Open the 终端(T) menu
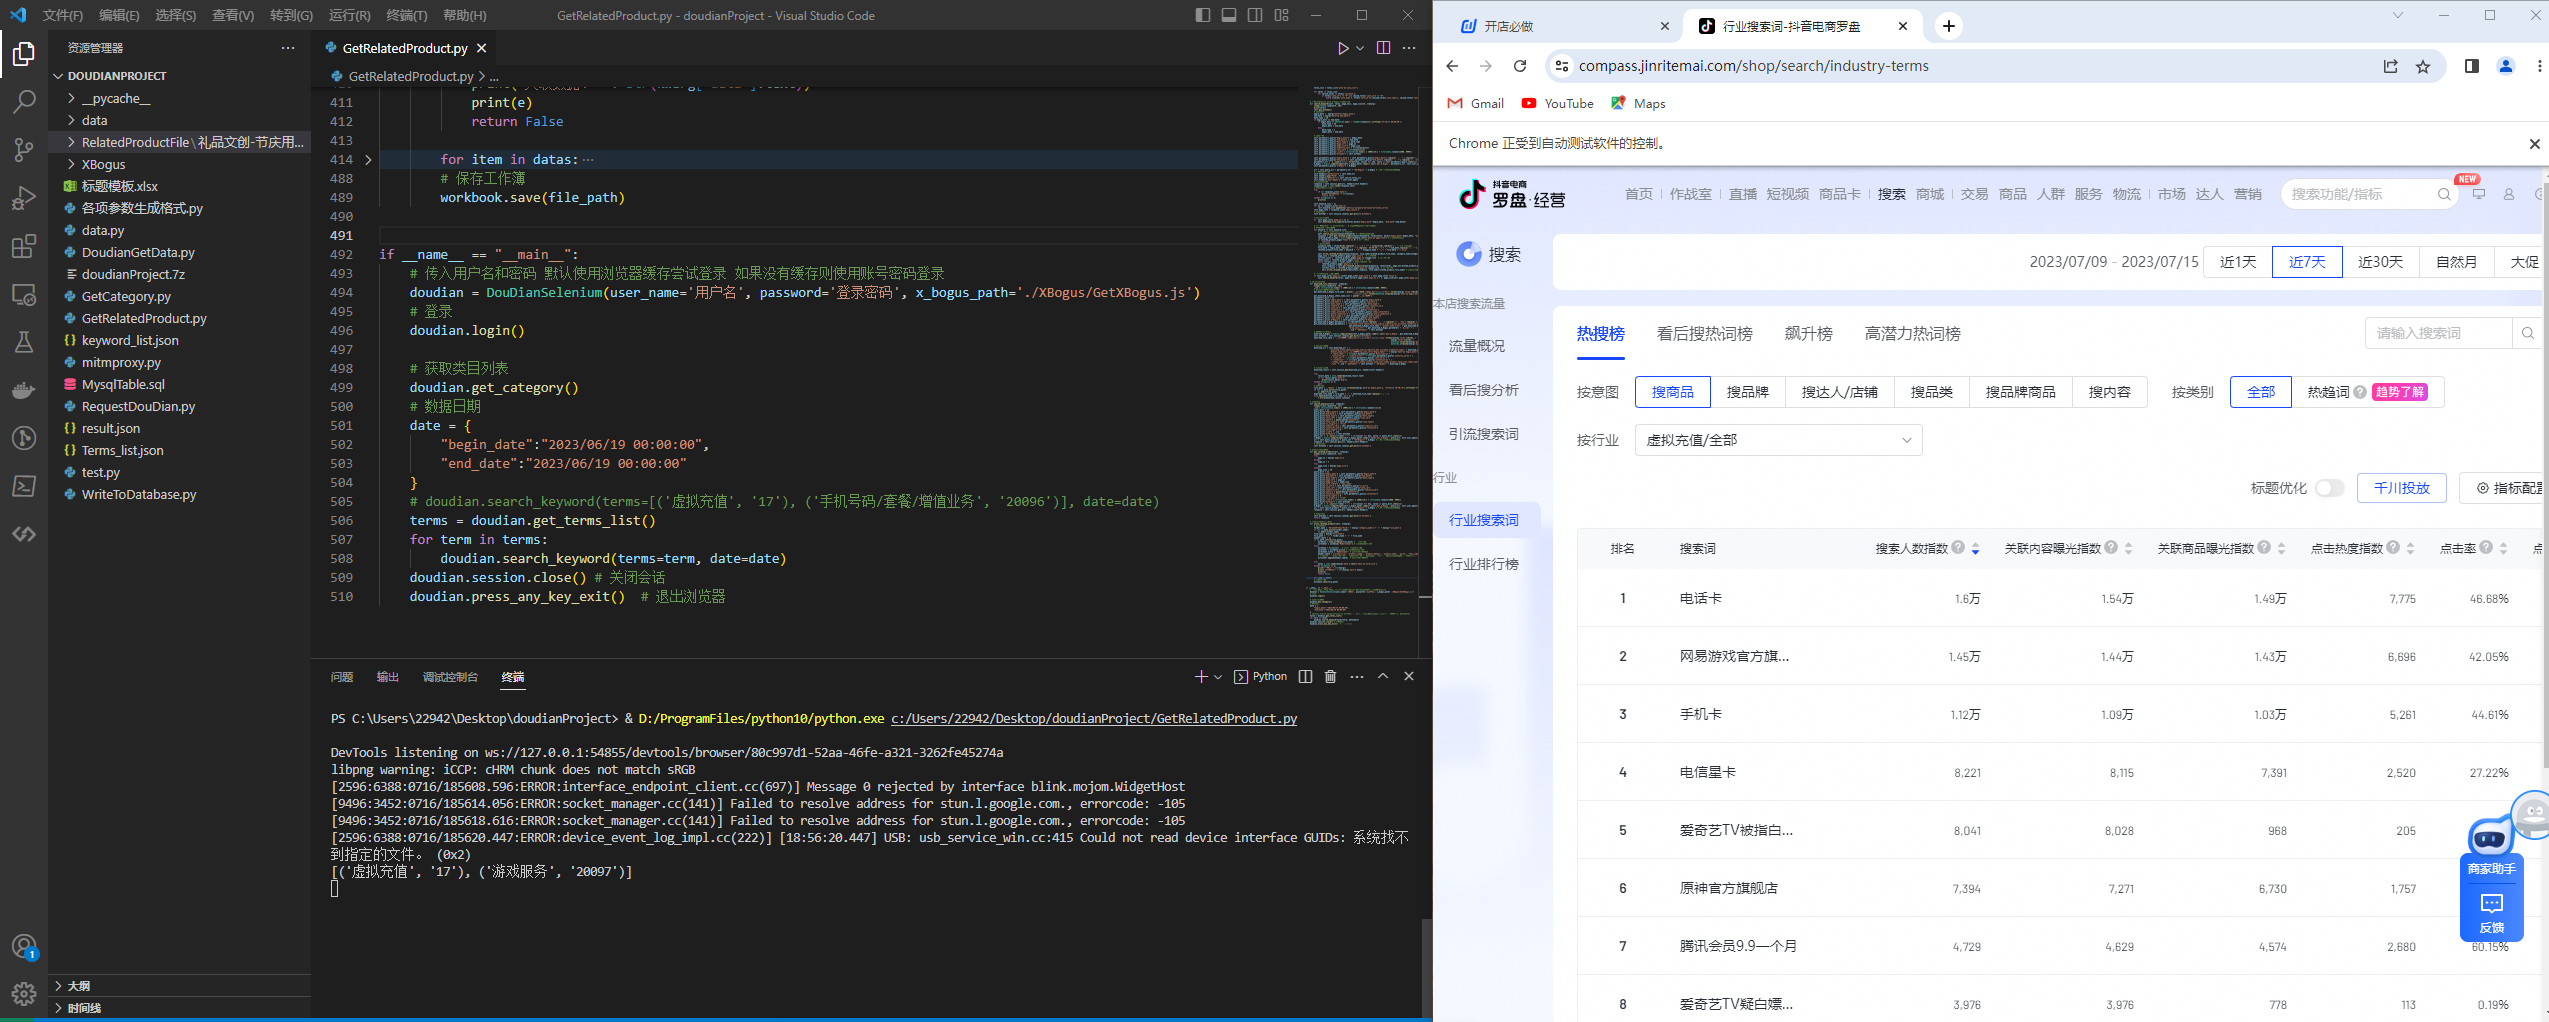This screenshot has height=1022, width=2549. click(407, 15)
